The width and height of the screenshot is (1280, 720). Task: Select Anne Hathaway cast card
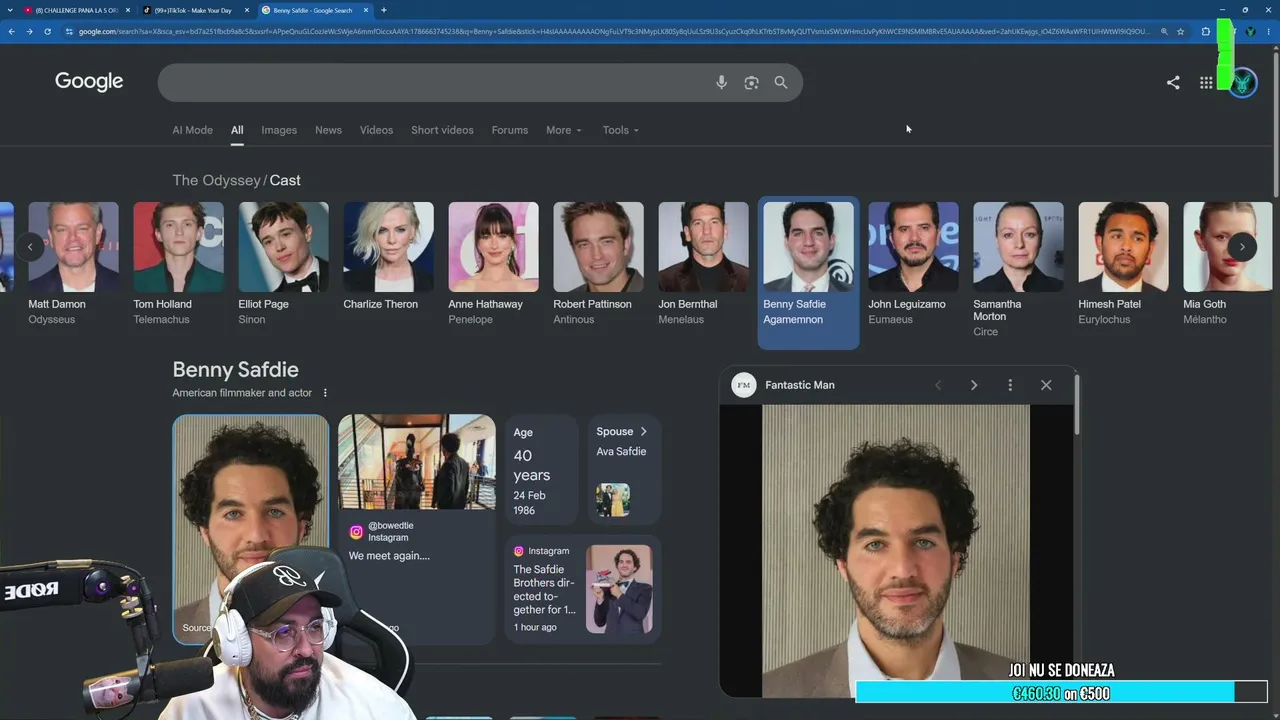pos(493,264)
